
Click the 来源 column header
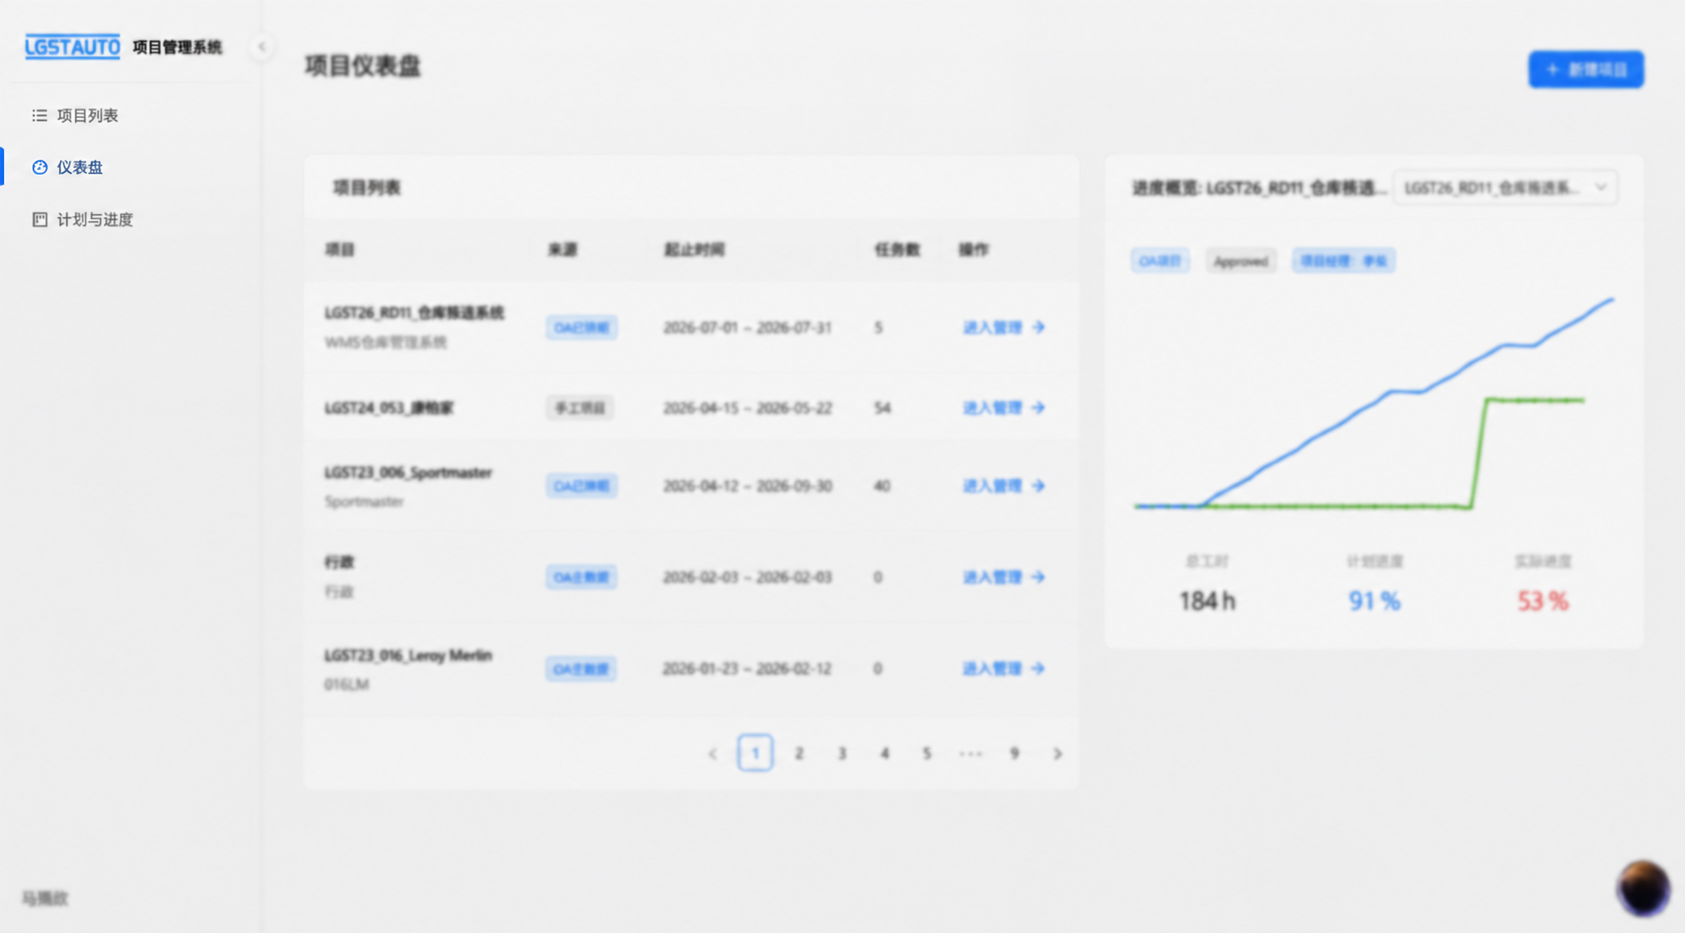pos(563,249)
